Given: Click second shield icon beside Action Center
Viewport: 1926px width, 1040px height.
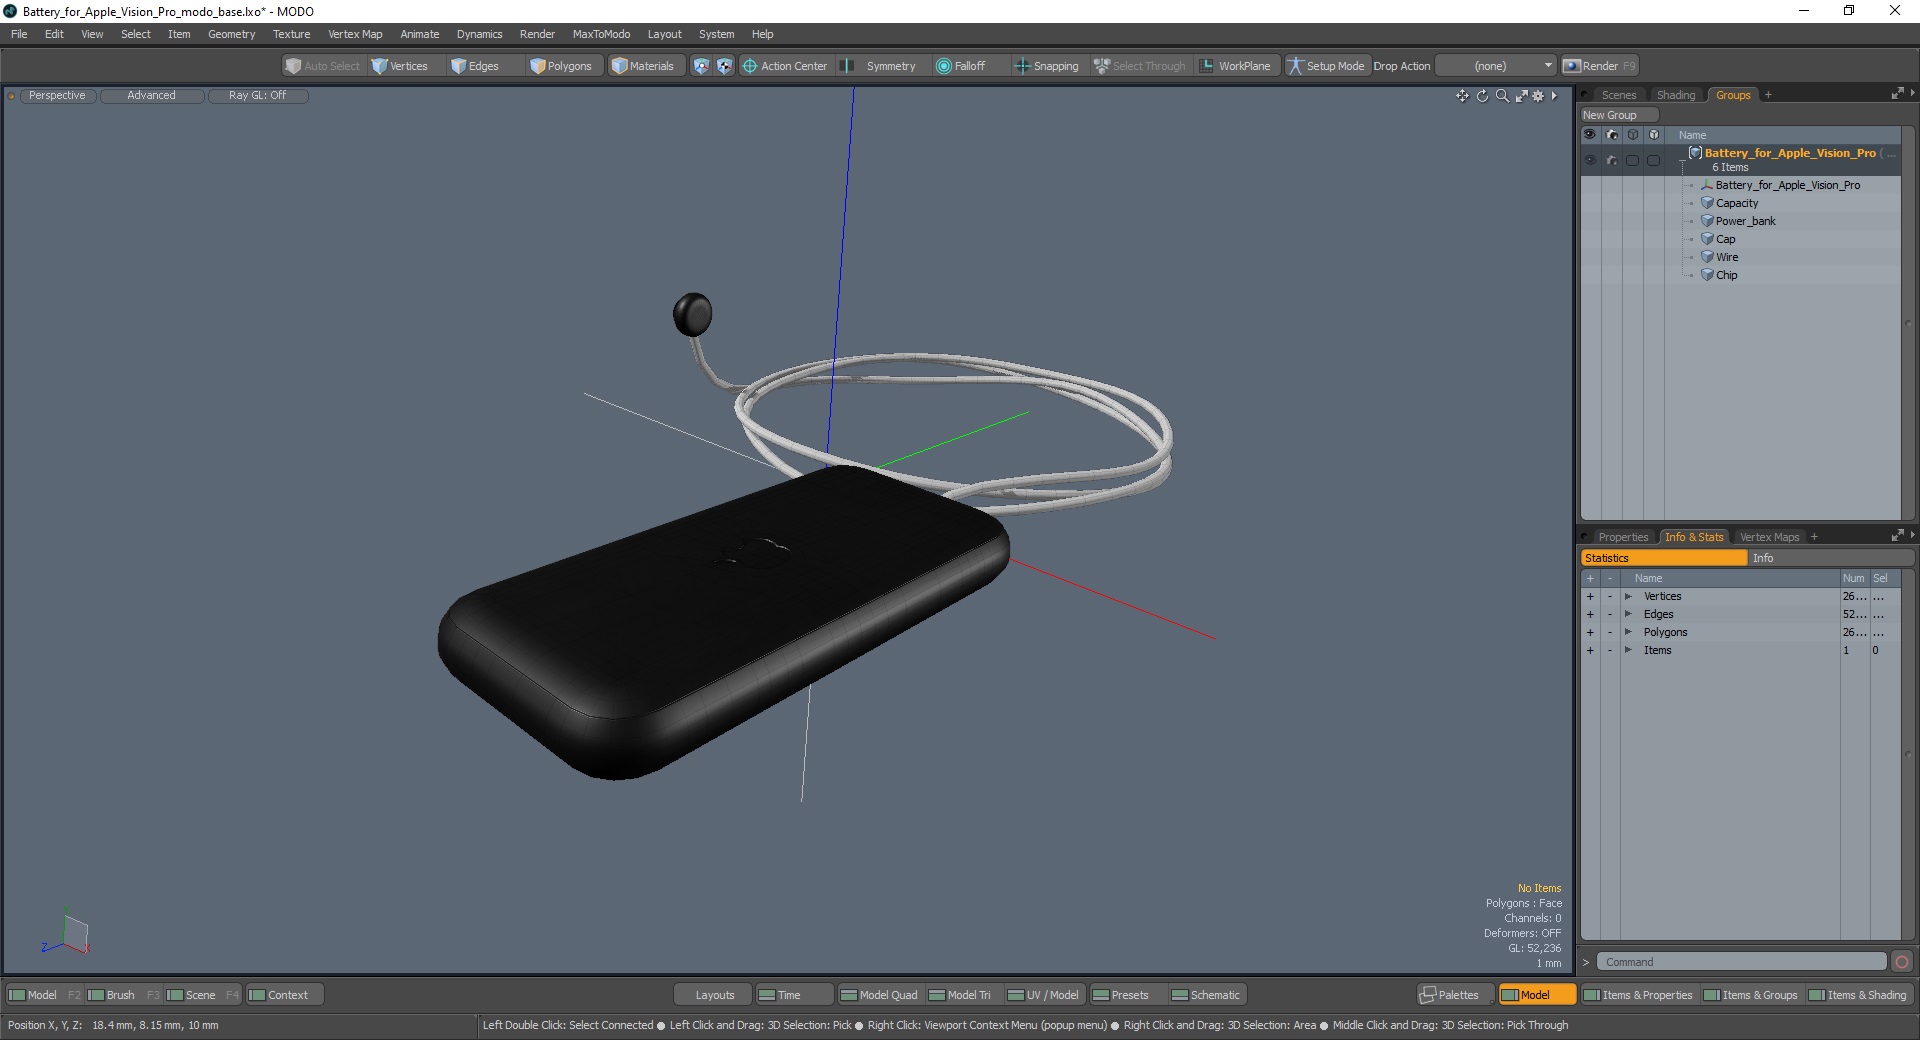Looking at the screenshot, I should (x=725, y=66).
